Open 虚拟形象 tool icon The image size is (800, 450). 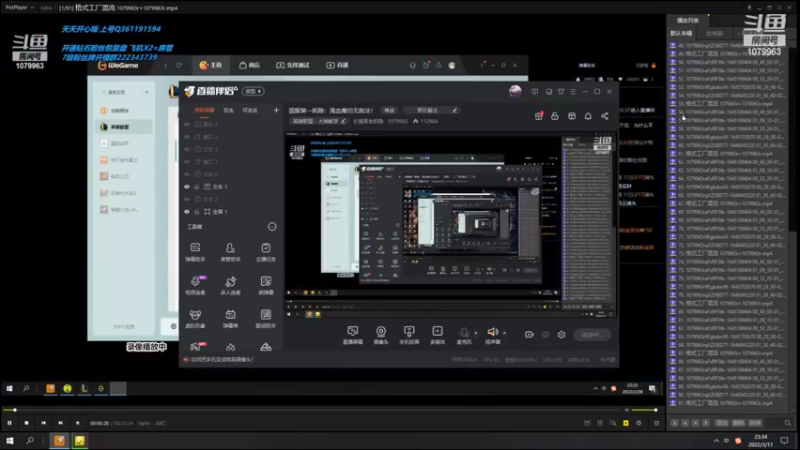195,318
